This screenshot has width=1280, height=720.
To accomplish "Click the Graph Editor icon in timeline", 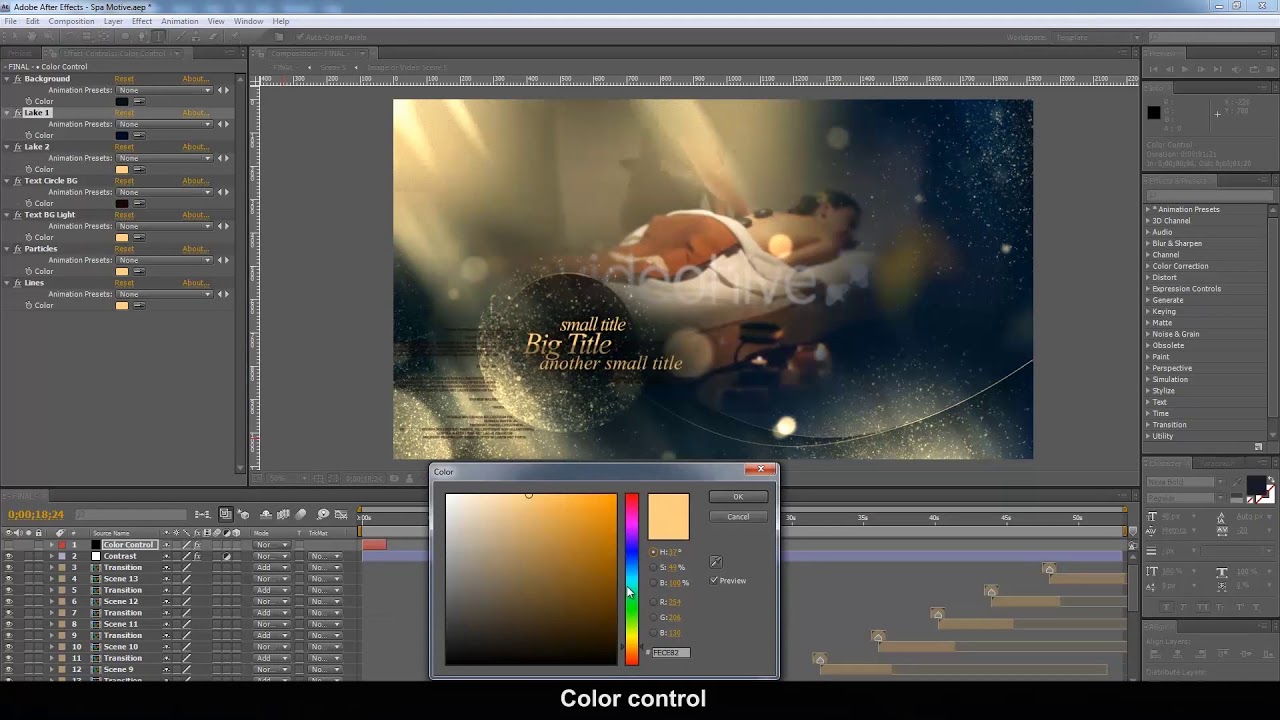I will (341, 514).
